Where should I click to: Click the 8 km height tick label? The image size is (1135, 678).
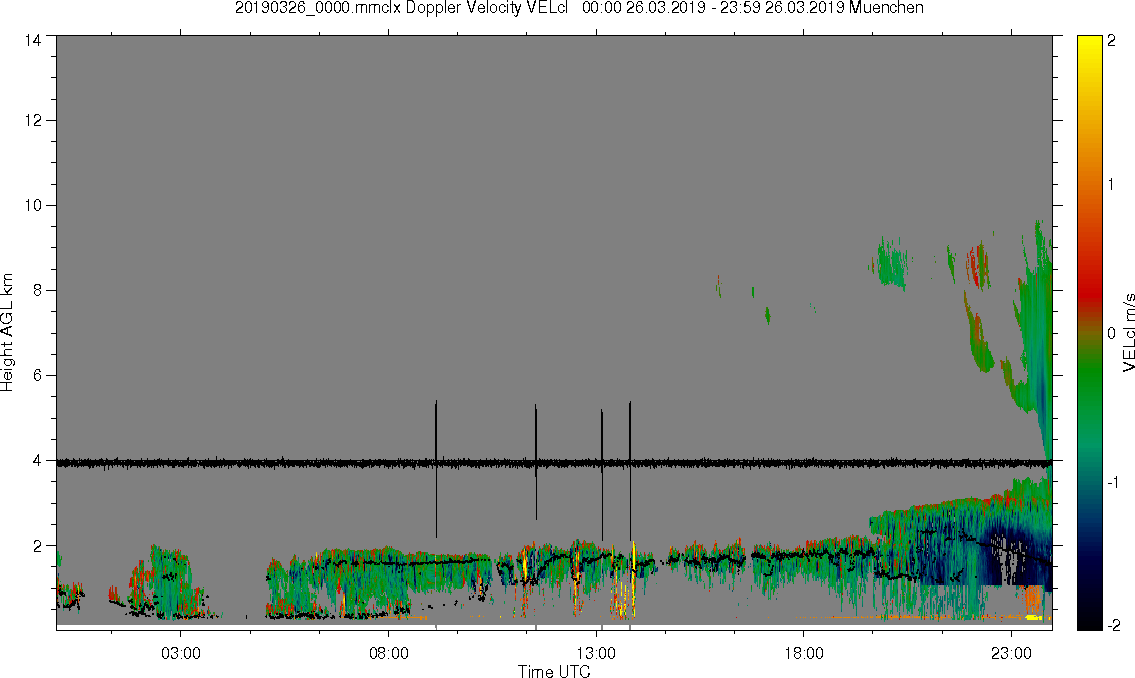coord(38,290)
